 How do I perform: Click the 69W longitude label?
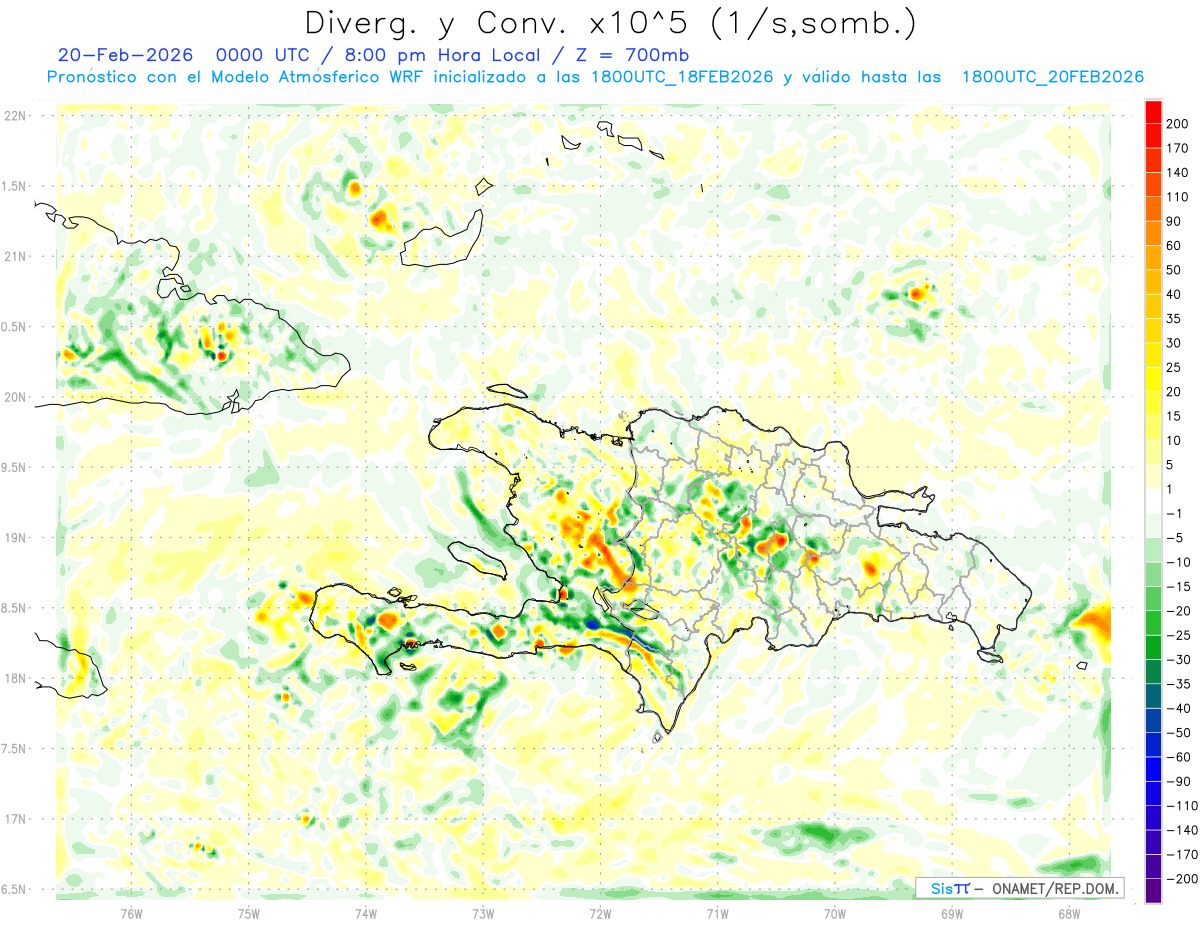coord(952,913)
